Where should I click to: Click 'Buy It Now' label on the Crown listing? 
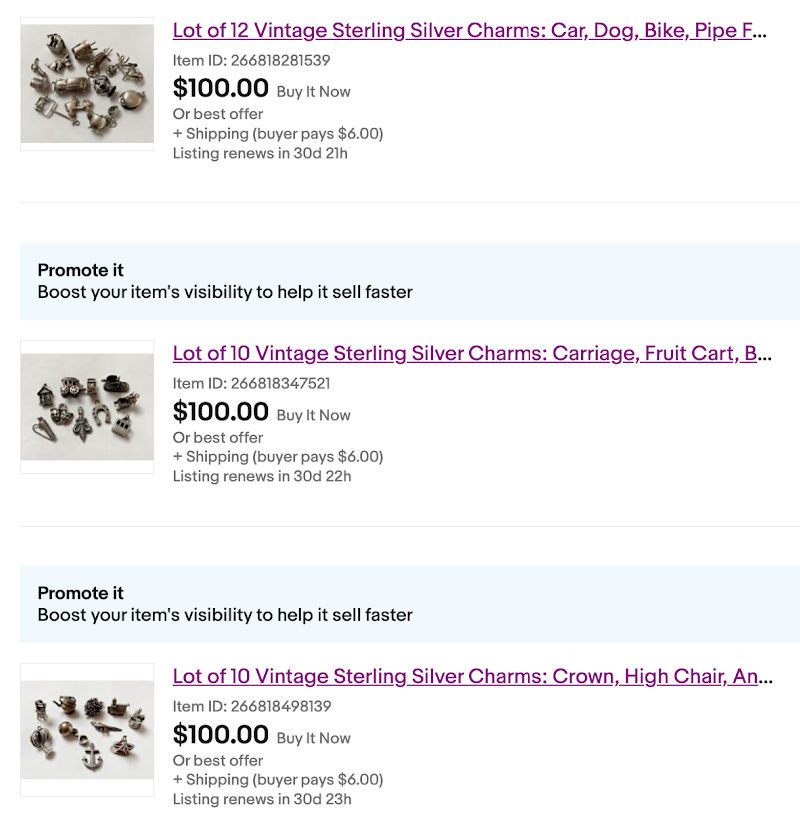point(313,739)
